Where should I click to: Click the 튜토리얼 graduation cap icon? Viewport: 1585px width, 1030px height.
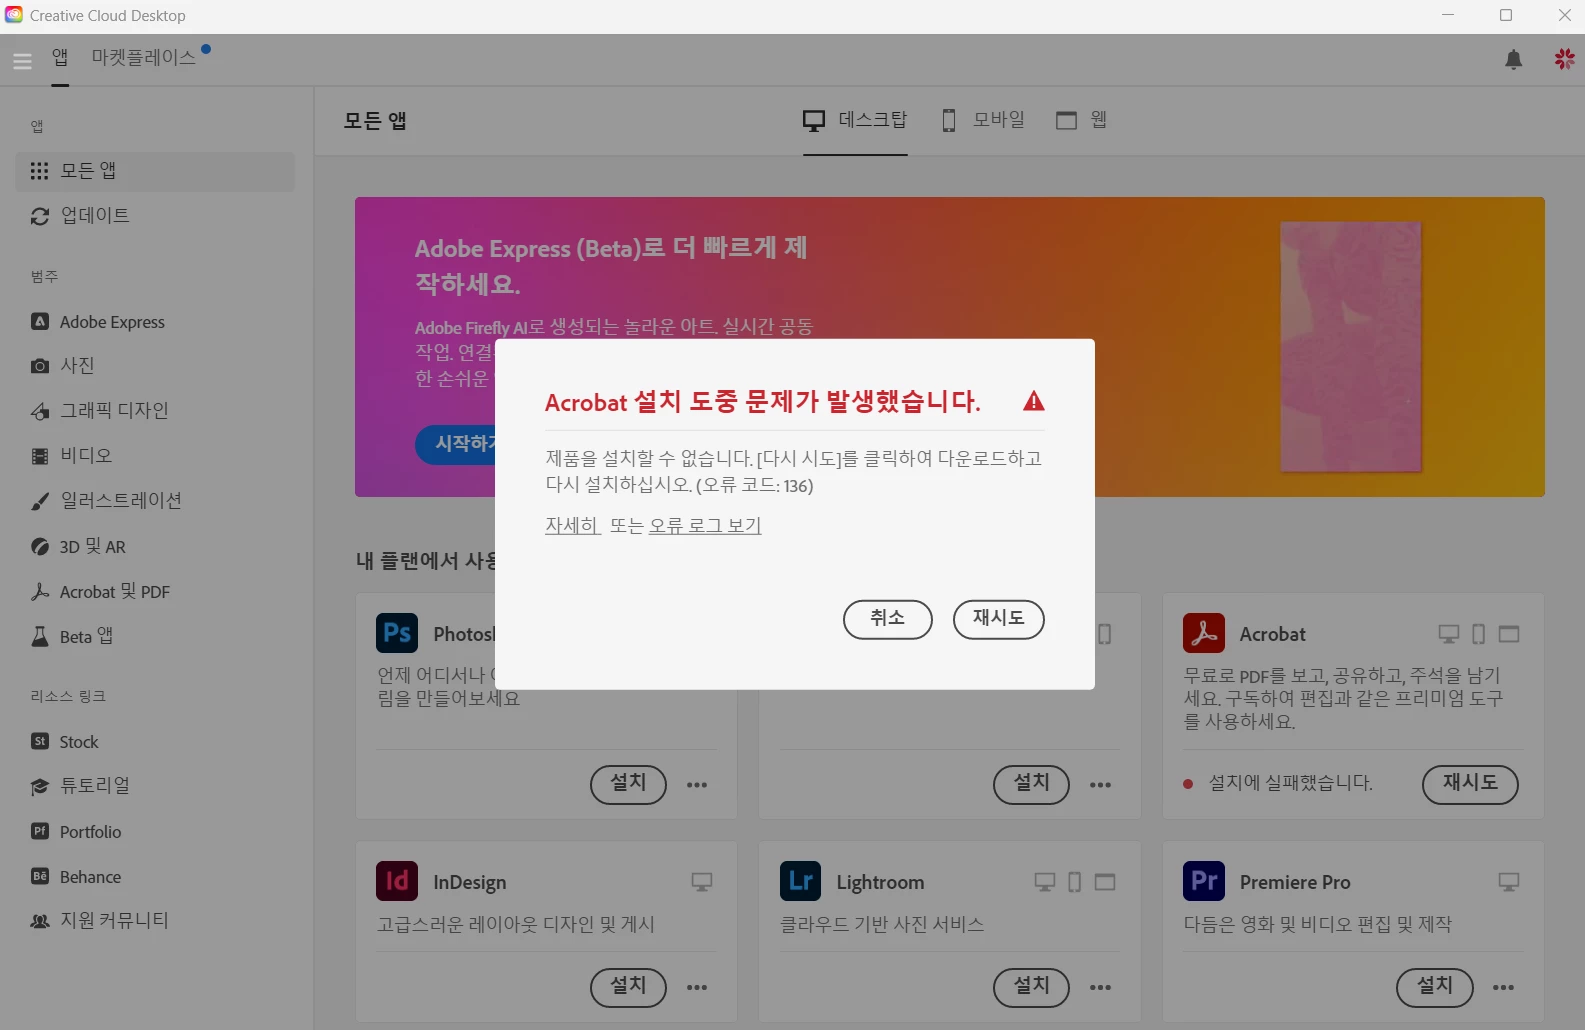click(x=40, y=786)
